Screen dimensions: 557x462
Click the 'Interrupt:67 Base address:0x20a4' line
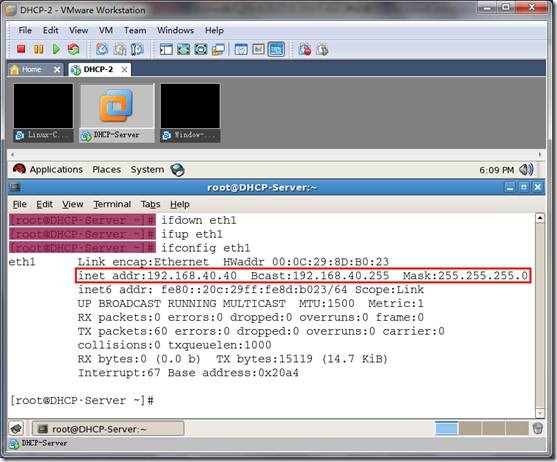click(x=188, y=373)
